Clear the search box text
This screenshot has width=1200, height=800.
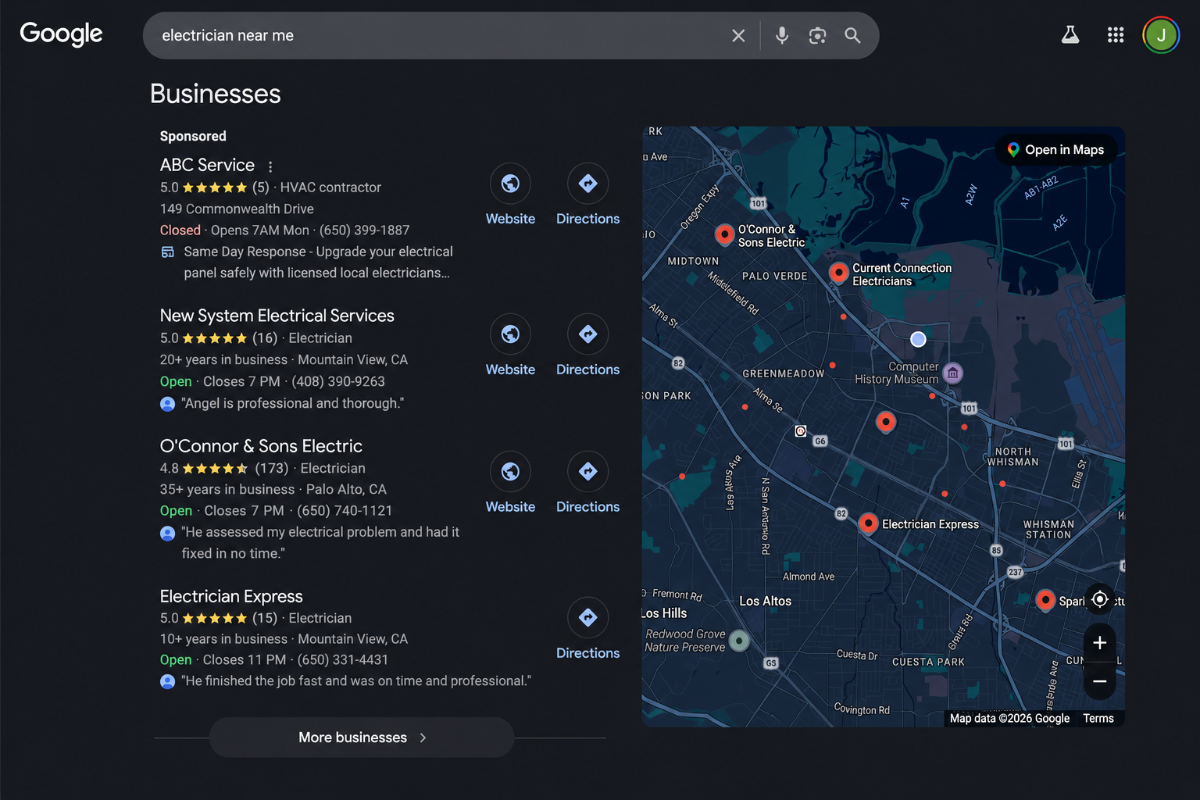click(738, 36)
